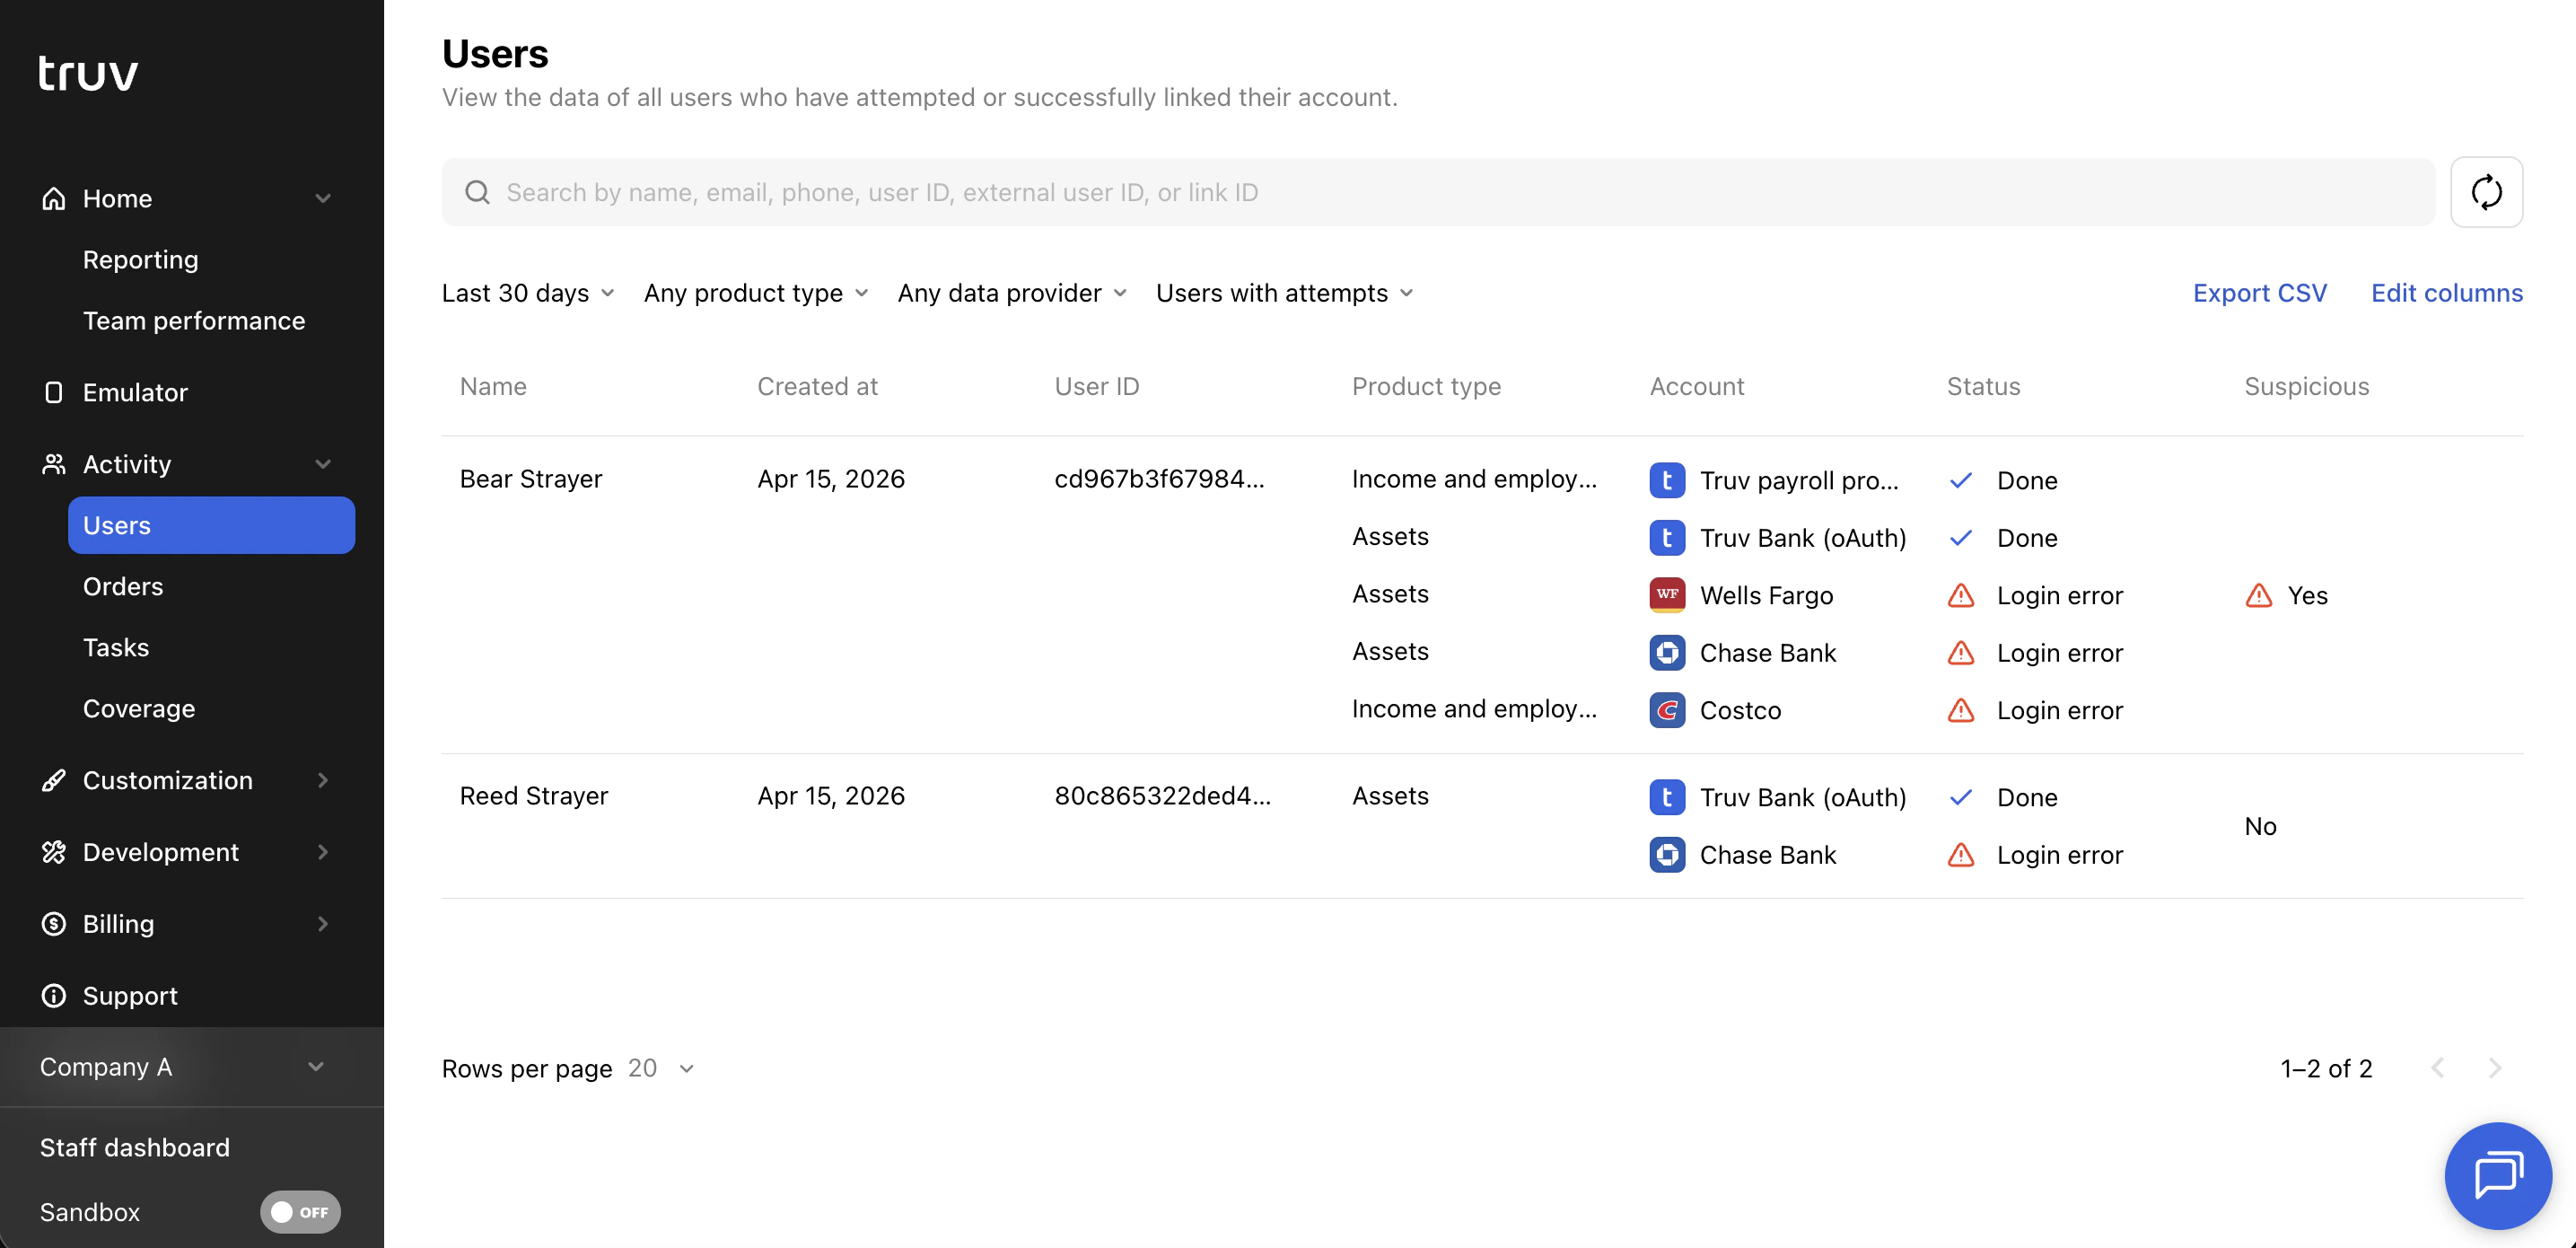Click the Chase Bank account icon
The image size is (2576, 1248).
click(x=1666, y=652)
